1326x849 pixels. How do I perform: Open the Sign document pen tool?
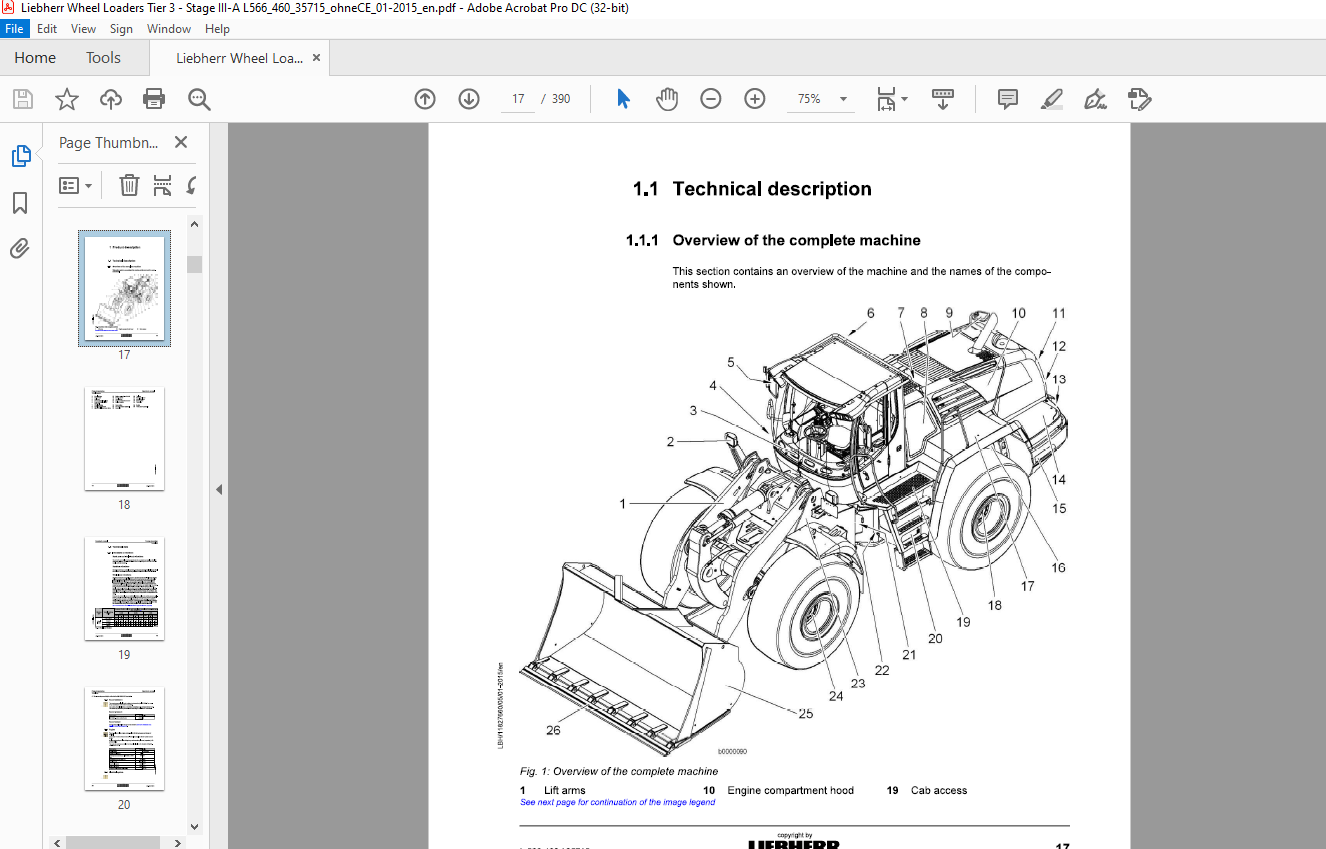1095,99
